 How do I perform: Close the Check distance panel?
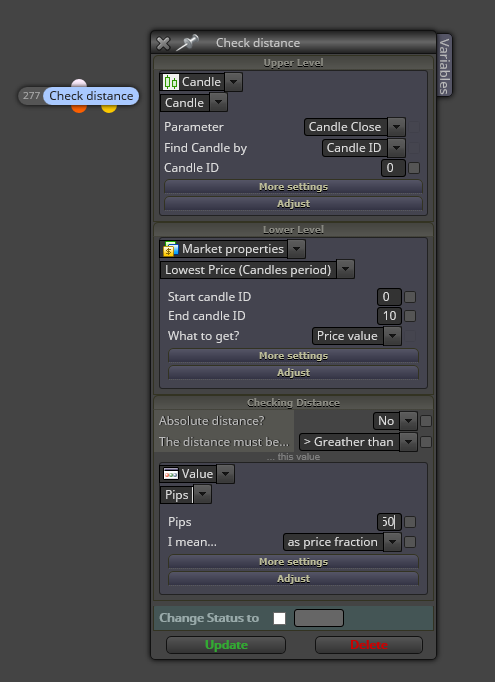click(x=163, y=43)
